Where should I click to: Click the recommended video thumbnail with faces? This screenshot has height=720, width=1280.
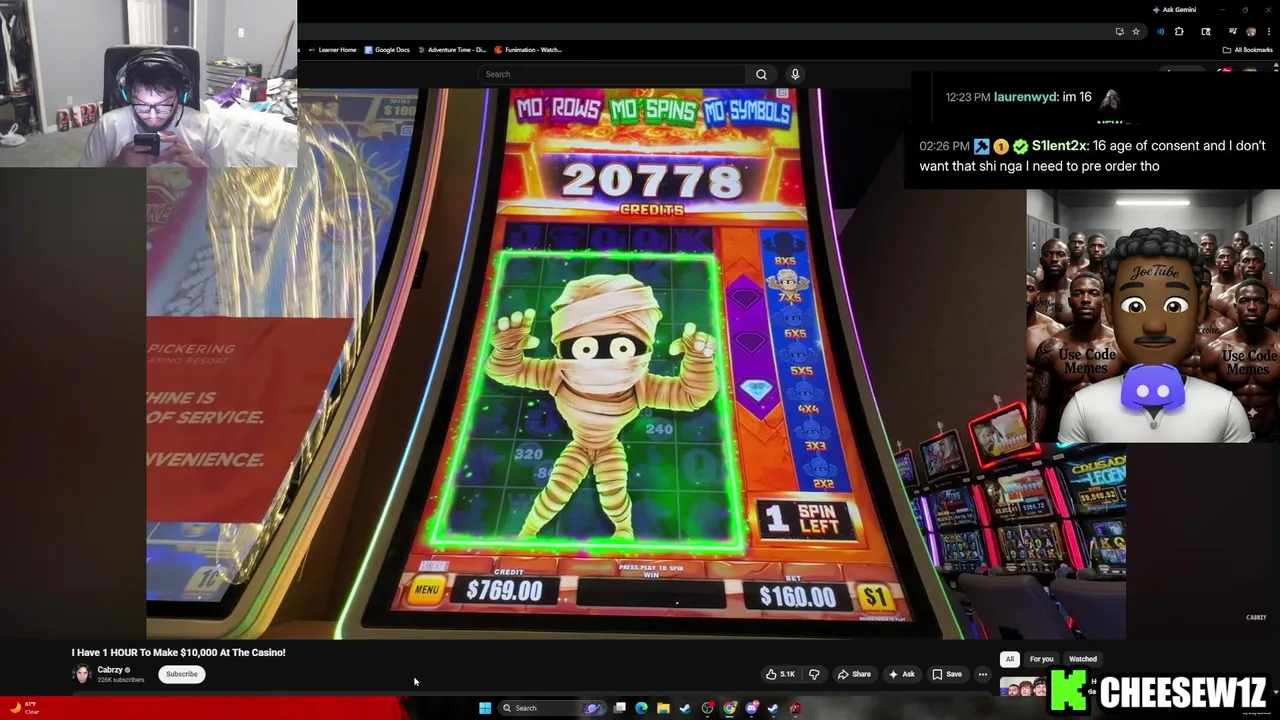[1022, 688]
